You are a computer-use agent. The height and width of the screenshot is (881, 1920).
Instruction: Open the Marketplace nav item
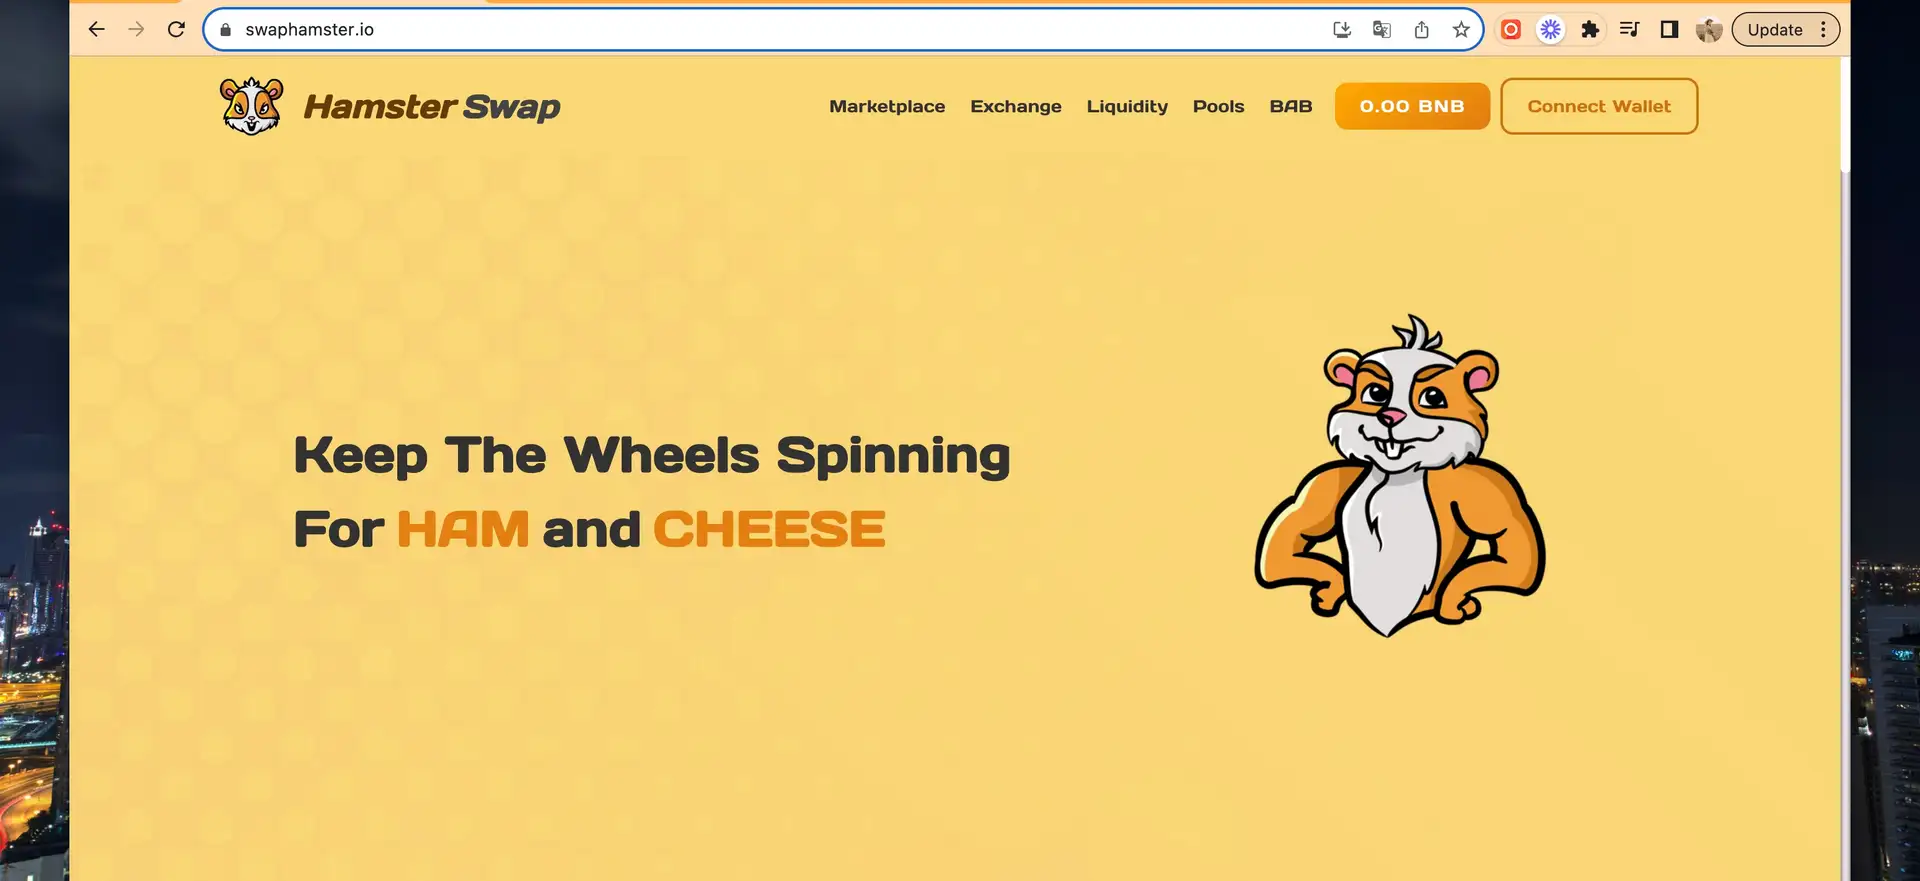click(887, 106)
